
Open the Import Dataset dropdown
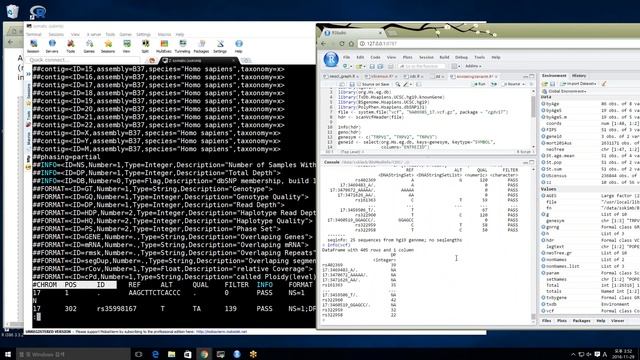(578, 84)
